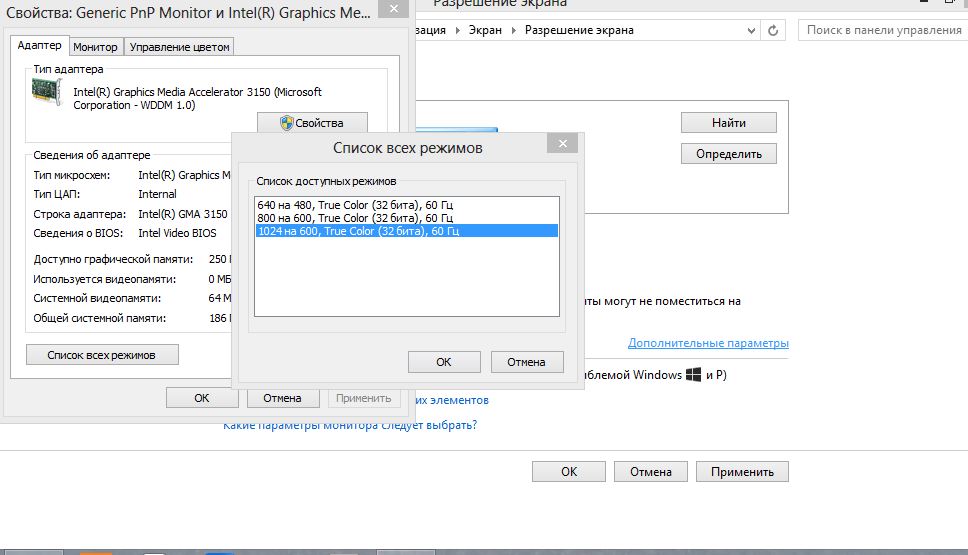The height and width of the screenshot is (555, 968).
Task: Open the address bar history dropdown arrow
Action: coord(752,30)
